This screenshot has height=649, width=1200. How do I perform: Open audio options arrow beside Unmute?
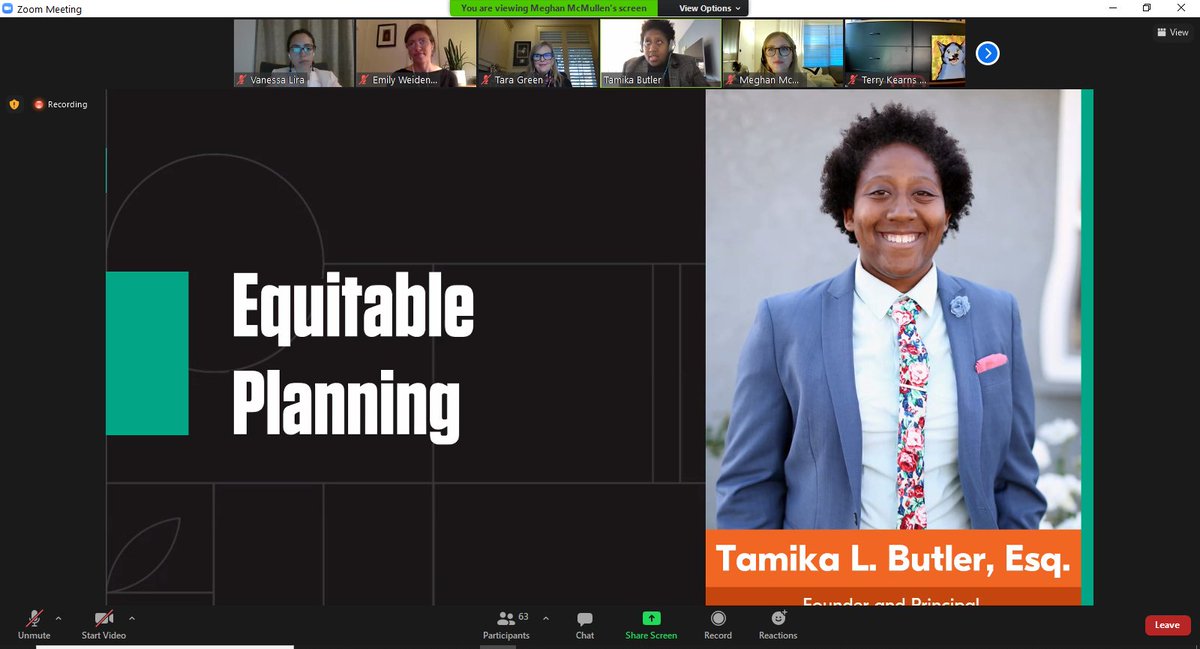[58, 618]
